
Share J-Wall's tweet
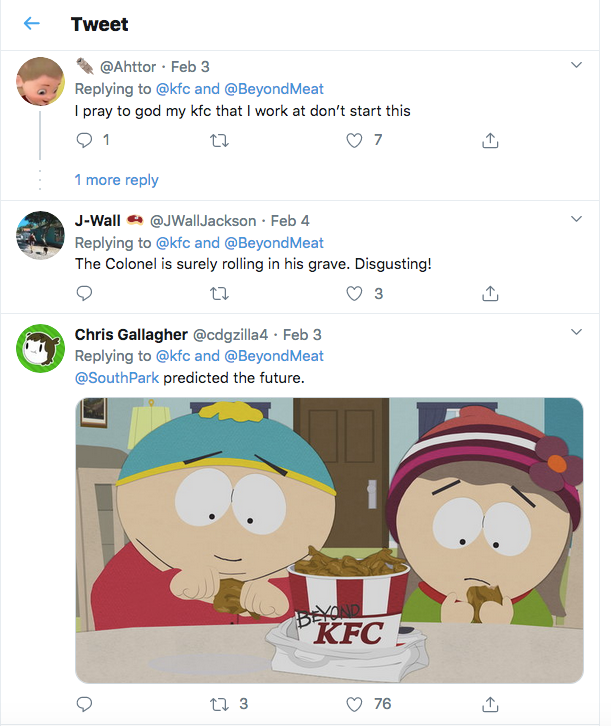[490, 294]
